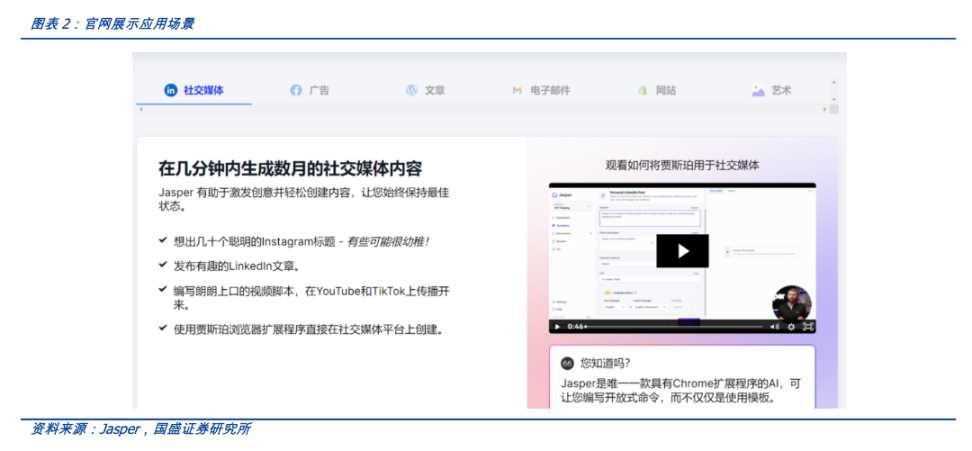Enter fullscreen mode on the video
Viewport: 972px width, 451px height.
click(x=807, y=326)
